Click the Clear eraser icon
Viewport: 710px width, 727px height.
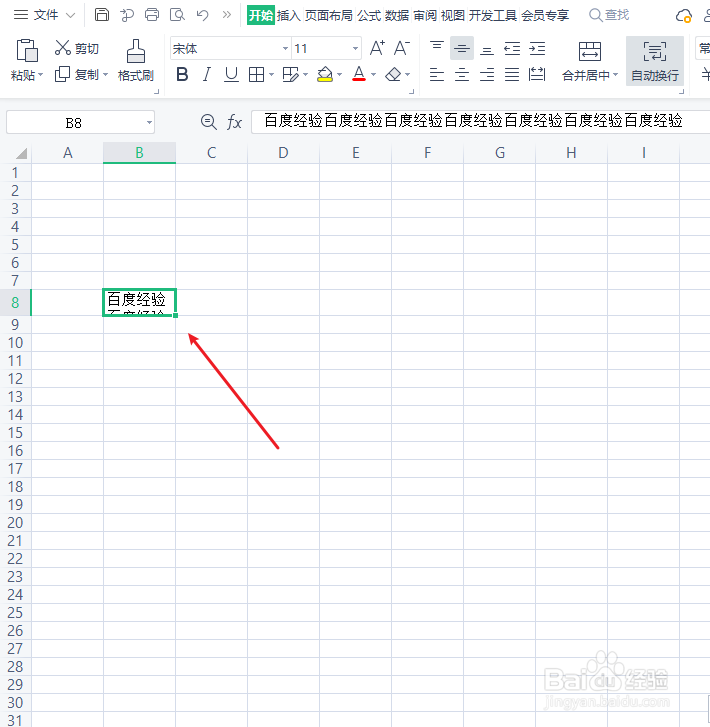[x=393, y=74]
